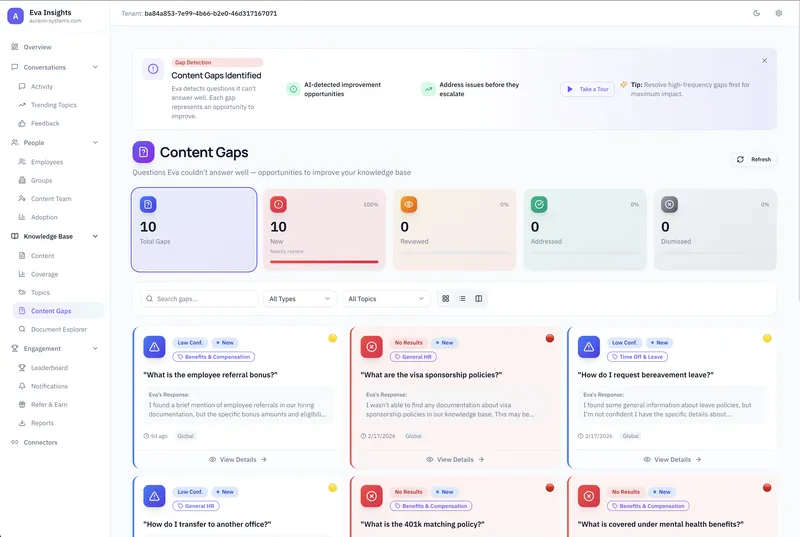Click the Eva Insights avatar logo
Image resolution: width=800 pixels, height=537 pixels.
coord(15,16)
